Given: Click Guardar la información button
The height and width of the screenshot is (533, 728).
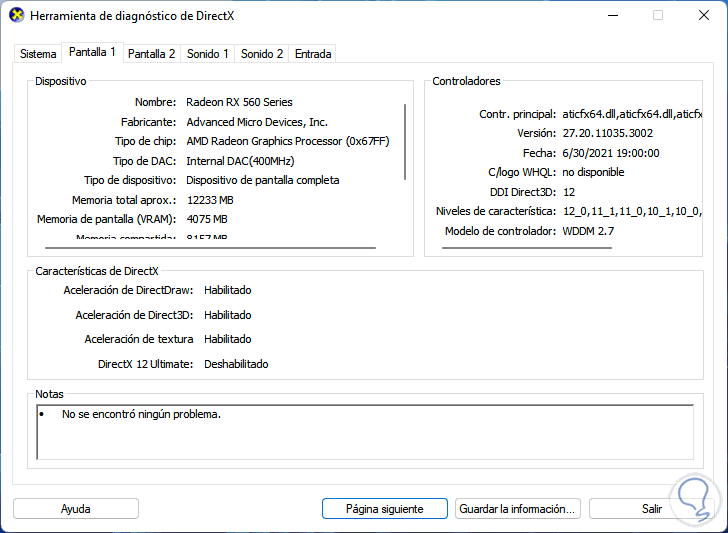Looking at the screenshot, I should (518, 509).
